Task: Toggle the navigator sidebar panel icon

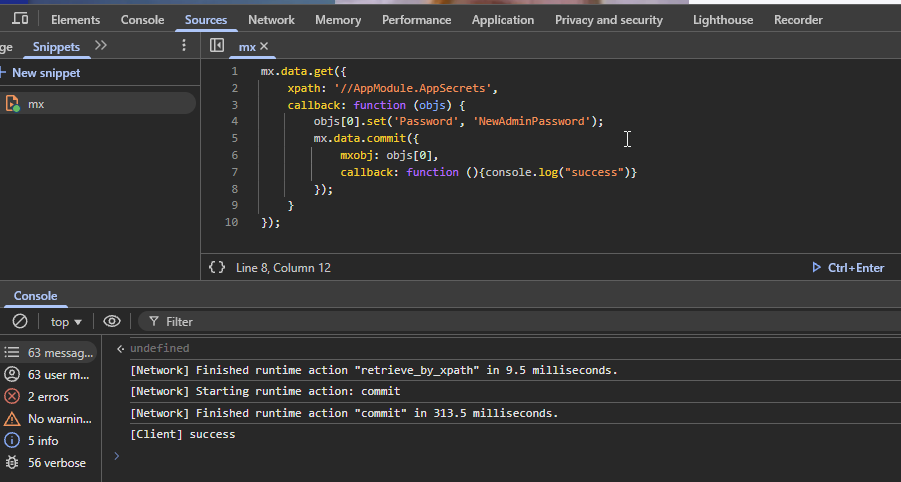Action: (217, 46)
